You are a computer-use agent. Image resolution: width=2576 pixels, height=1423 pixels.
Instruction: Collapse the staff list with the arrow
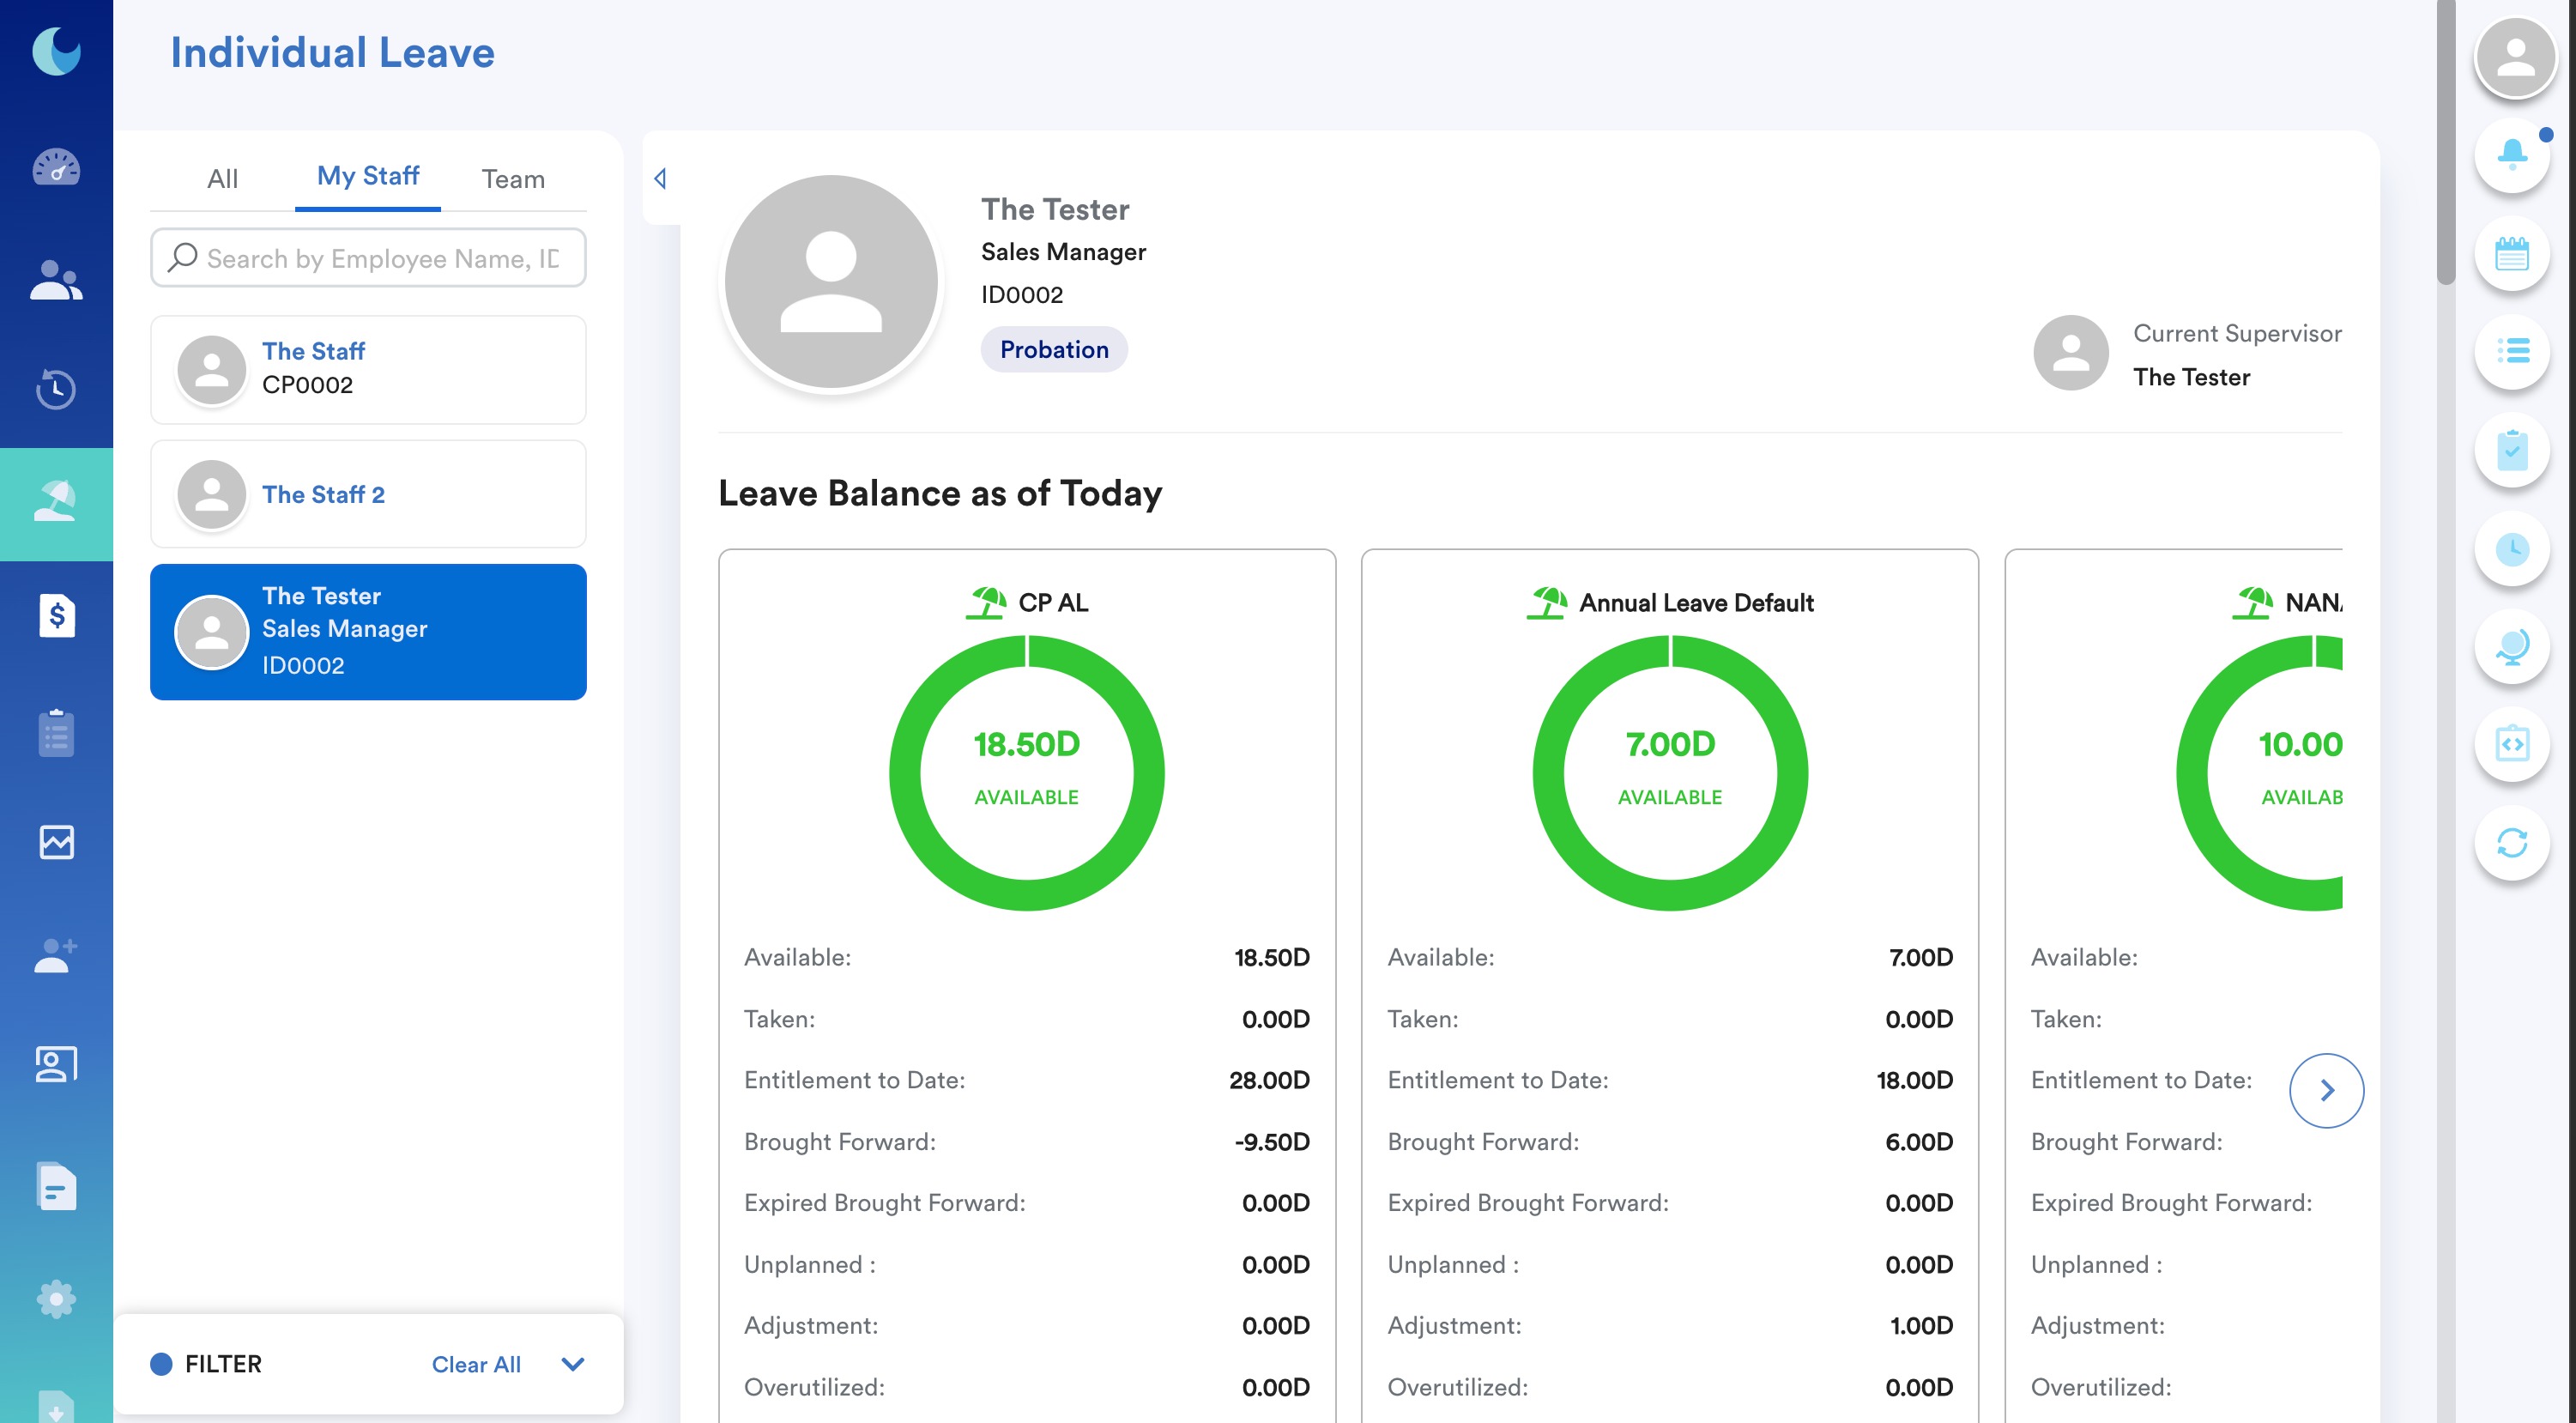click(x=660, y=178)
